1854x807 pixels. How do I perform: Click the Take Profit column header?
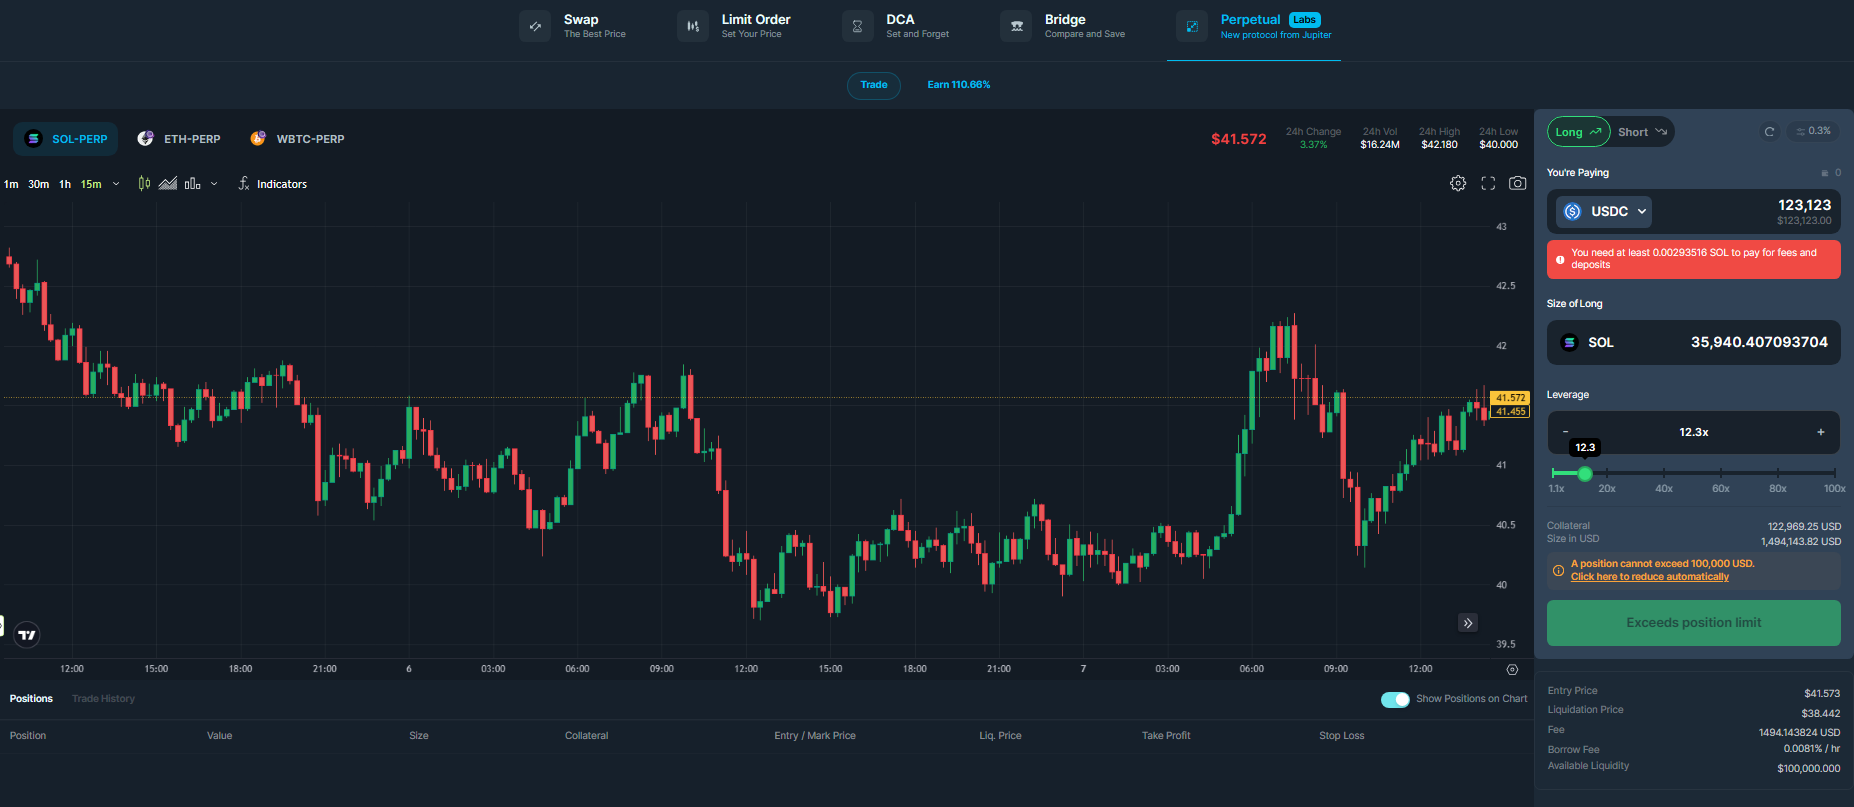(1166, 736)
